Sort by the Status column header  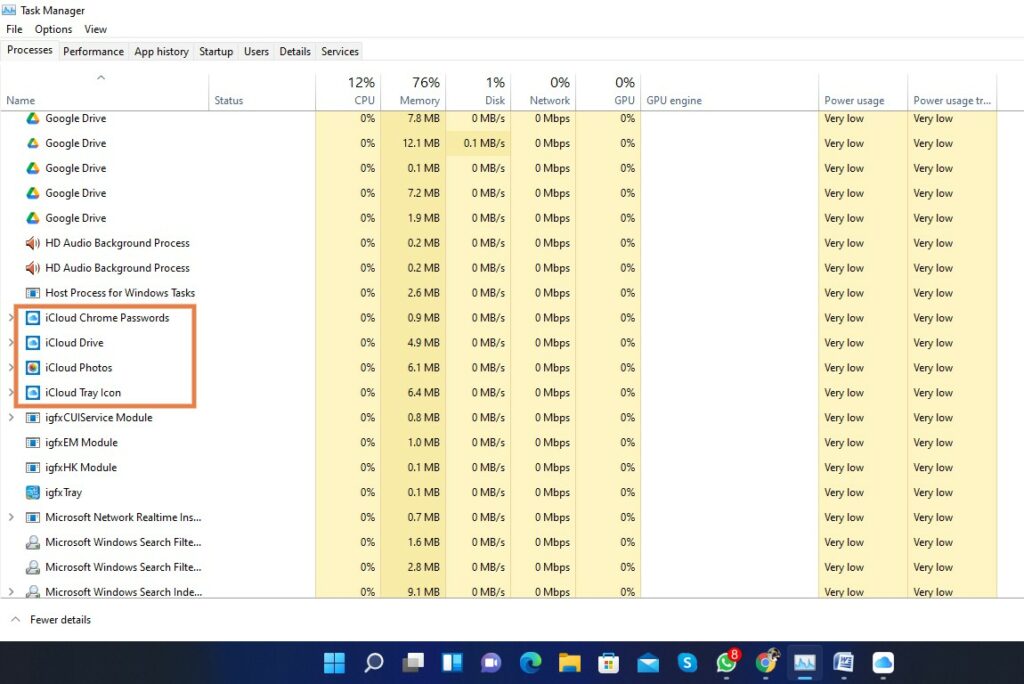pos(262,92)
